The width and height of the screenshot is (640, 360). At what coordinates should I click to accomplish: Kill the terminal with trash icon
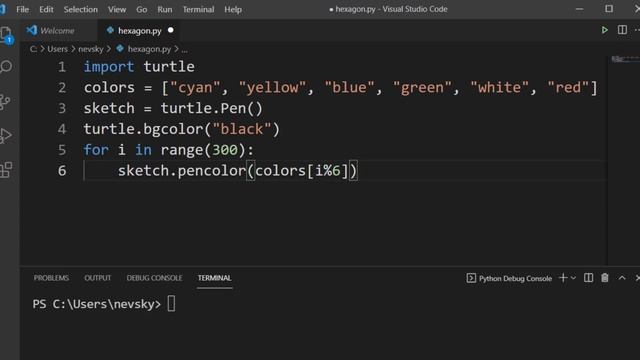605,278
